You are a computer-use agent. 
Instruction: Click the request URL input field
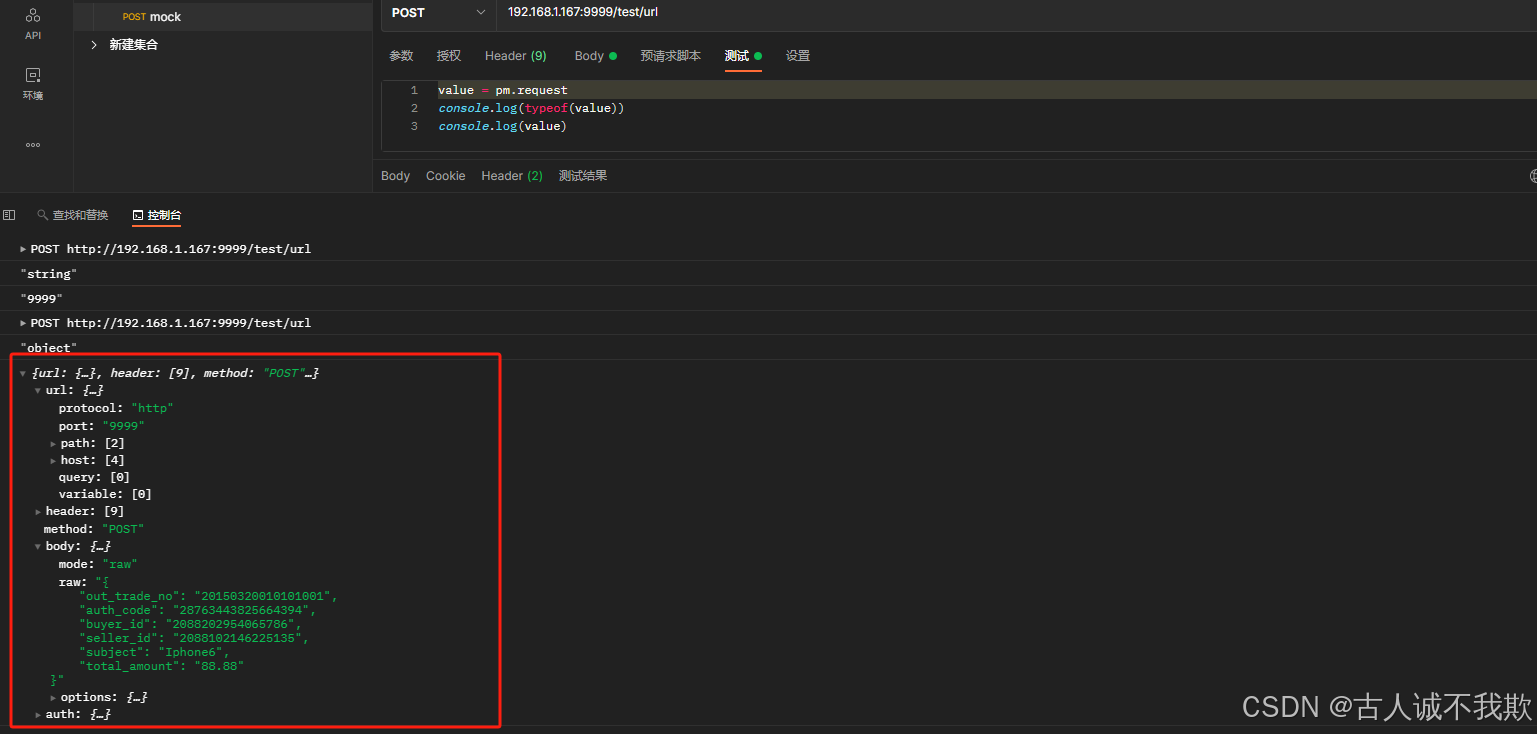click(1016, 13)
